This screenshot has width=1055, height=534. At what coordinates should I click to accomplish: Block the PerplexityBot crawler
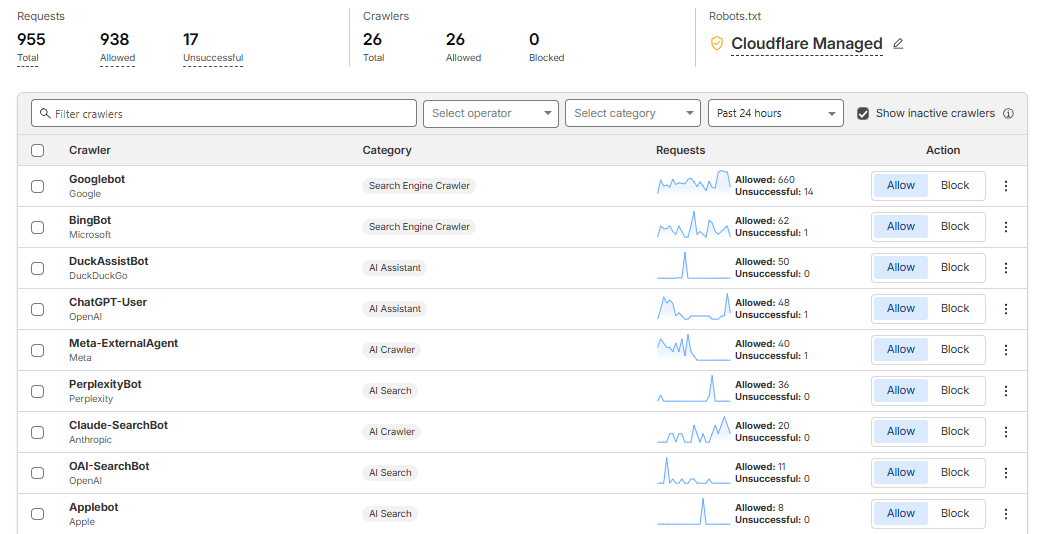coord(955,391)
